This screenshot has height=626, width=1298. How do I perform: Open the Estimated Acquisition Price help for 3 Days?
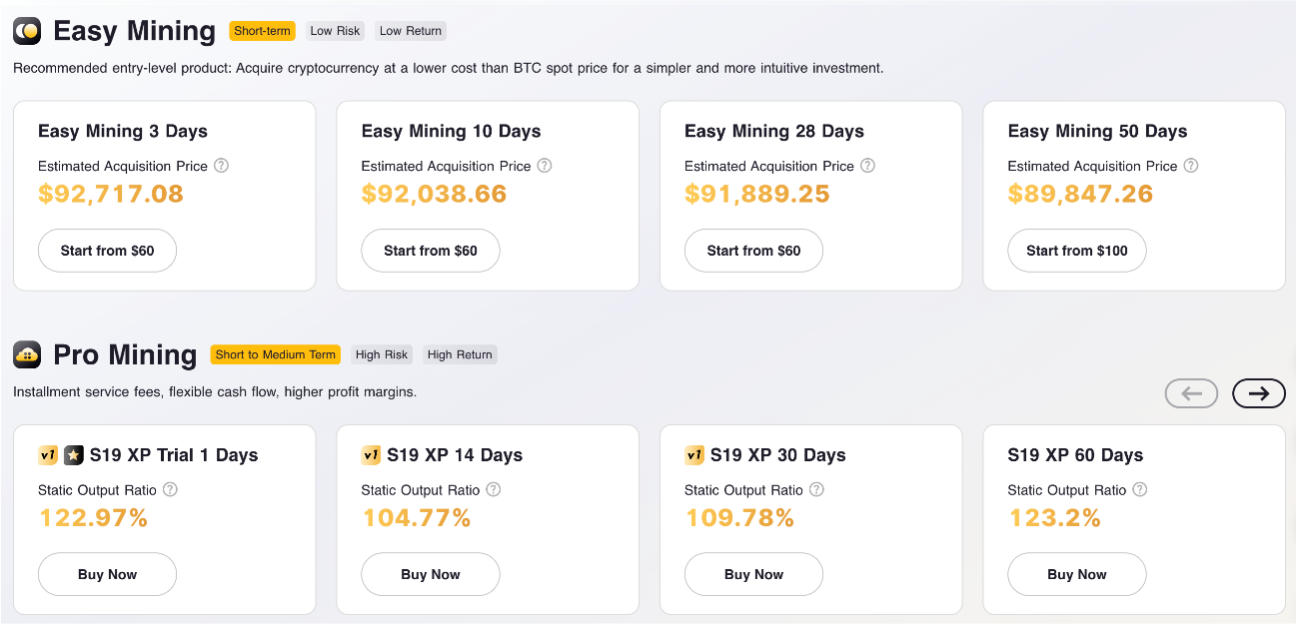222,166
